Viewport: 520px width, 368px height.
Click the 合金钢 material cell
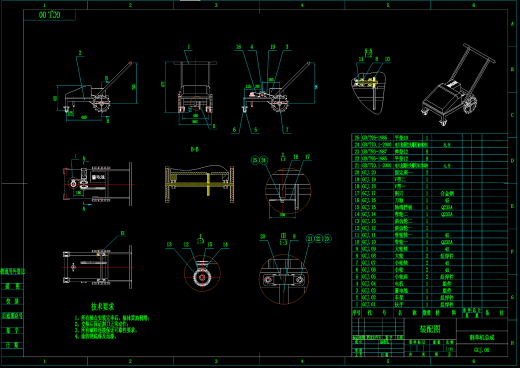pos(447,193)
